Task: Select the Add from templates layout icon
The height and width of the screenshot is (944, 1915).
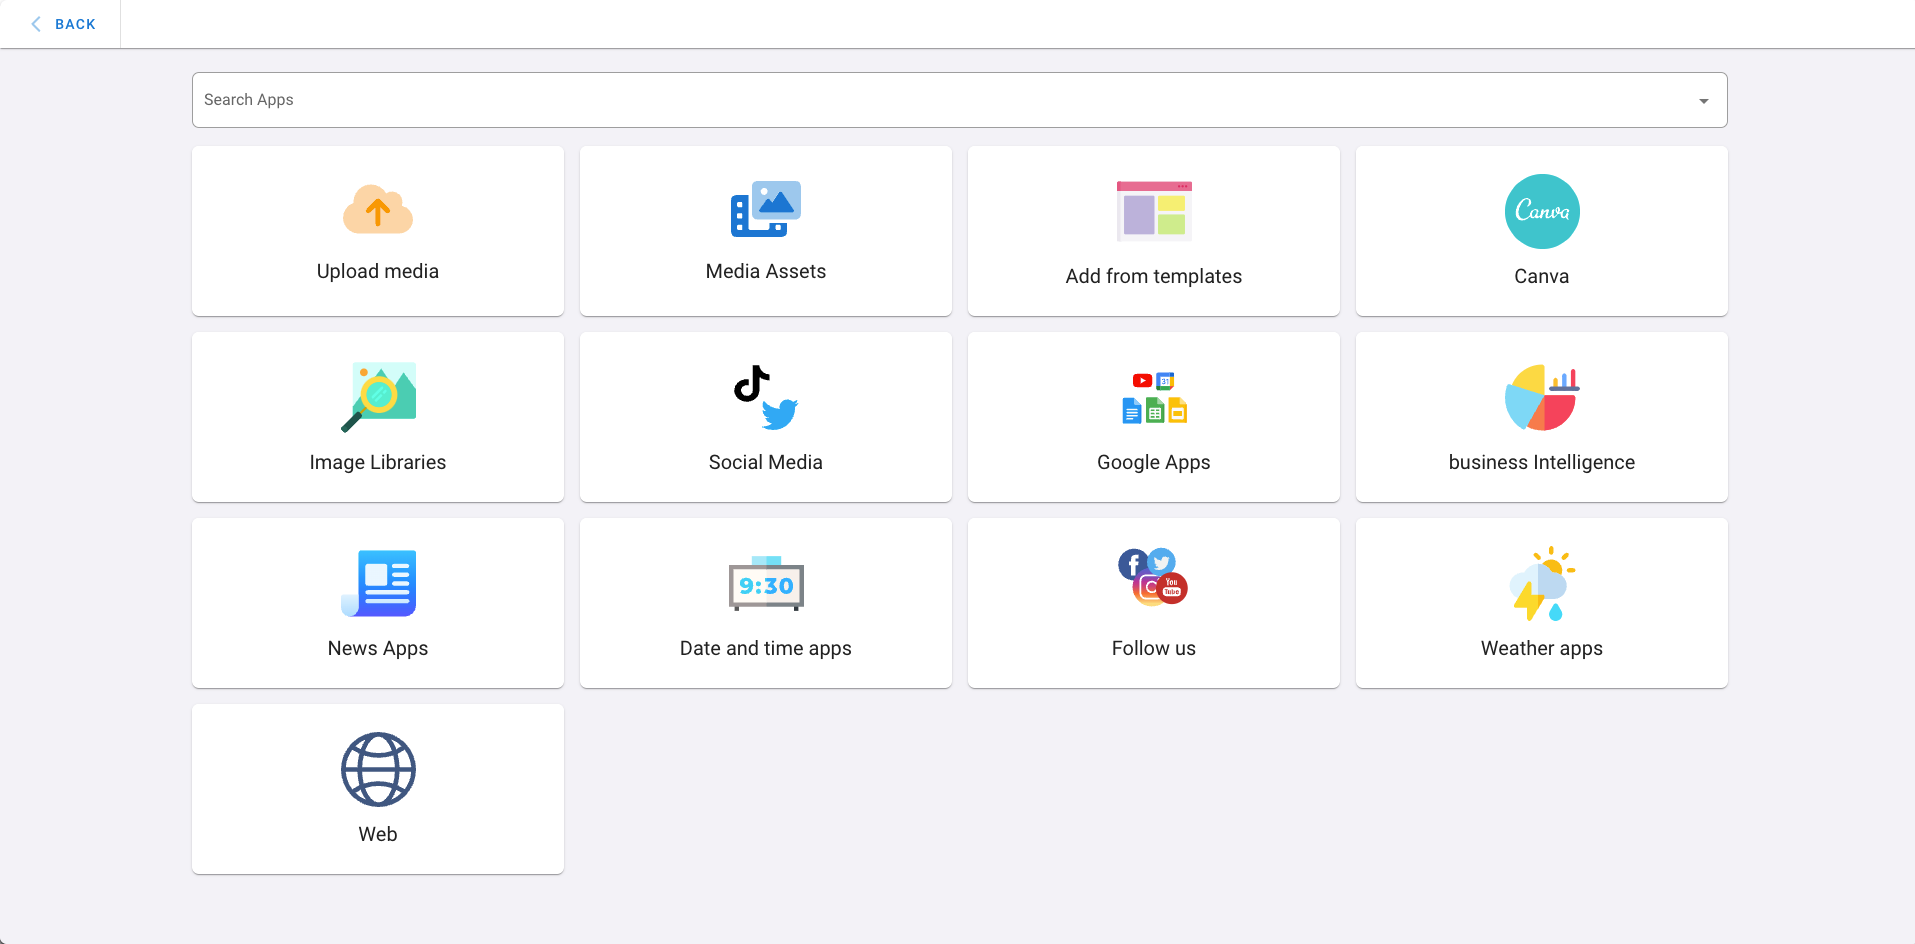Action: [x=1154, y=211]
